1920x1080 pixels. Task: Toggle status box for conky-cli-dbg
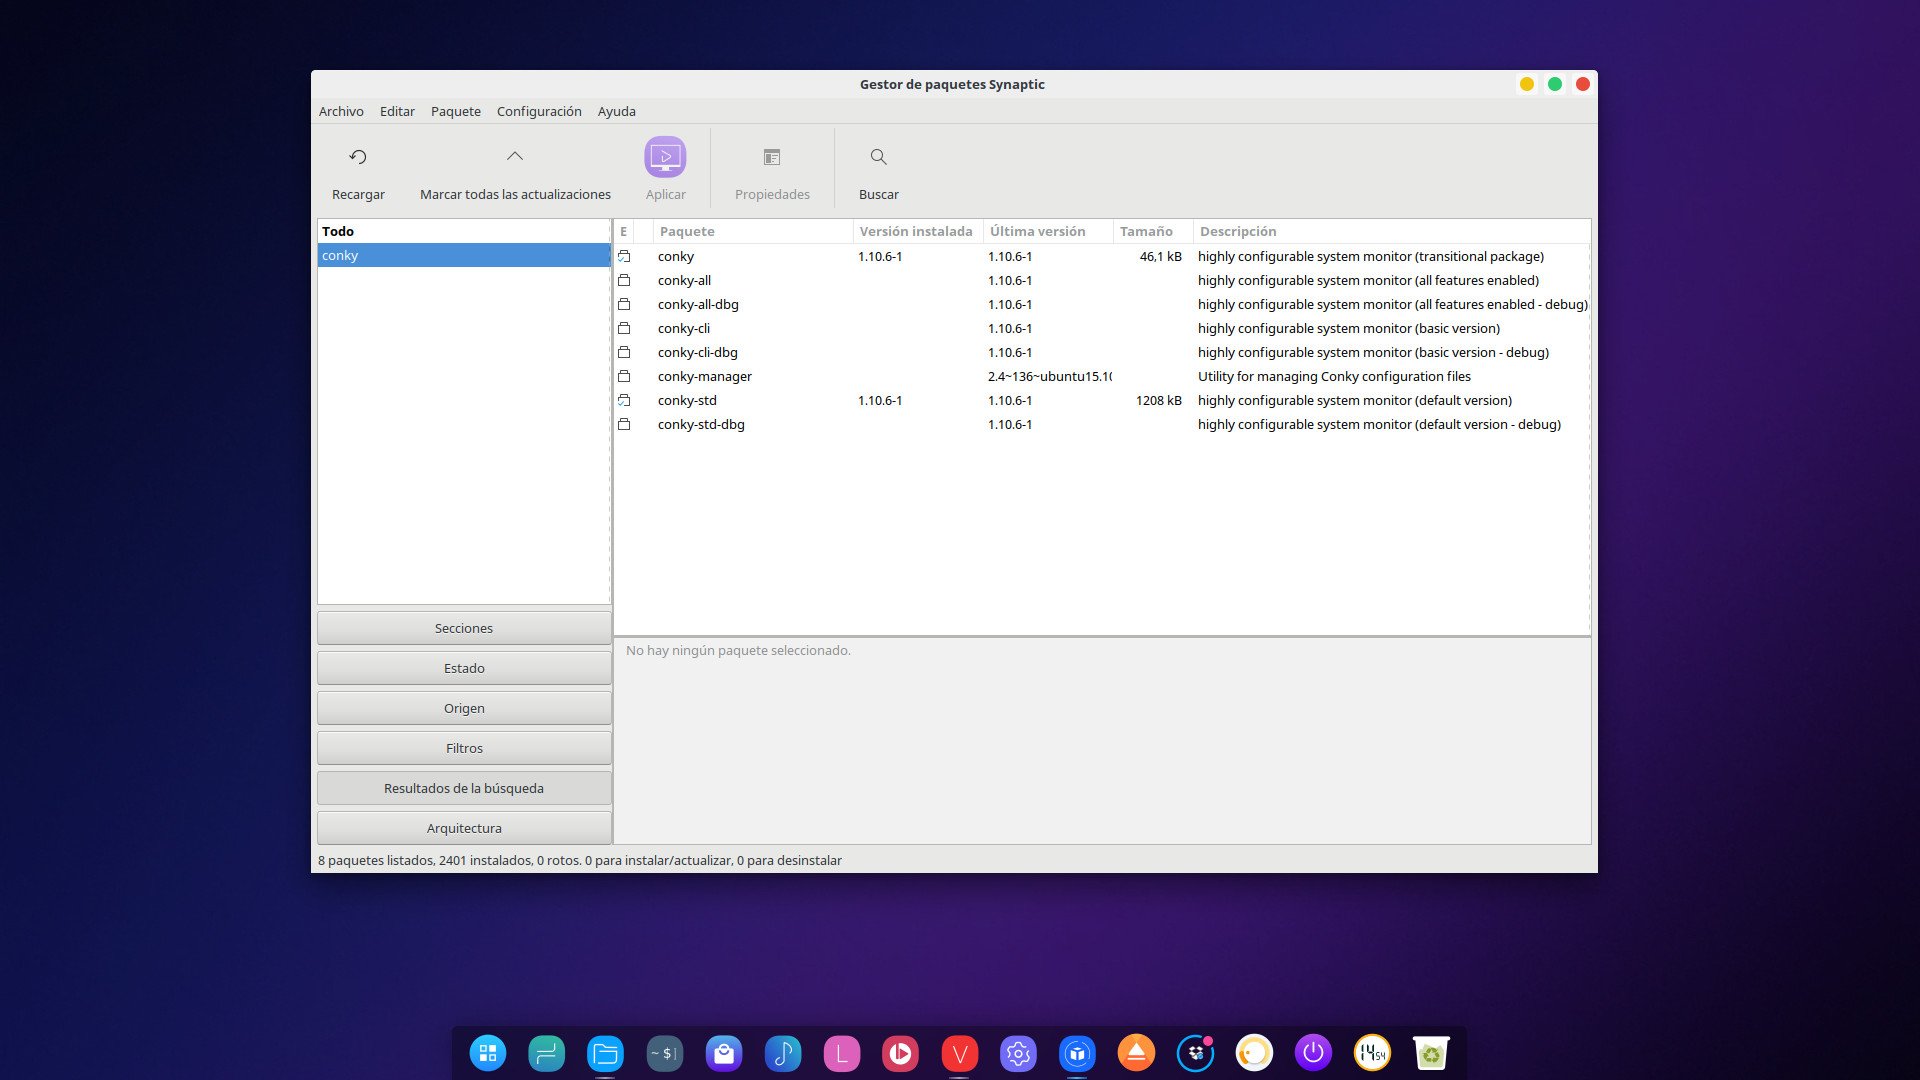coord(624,353)
